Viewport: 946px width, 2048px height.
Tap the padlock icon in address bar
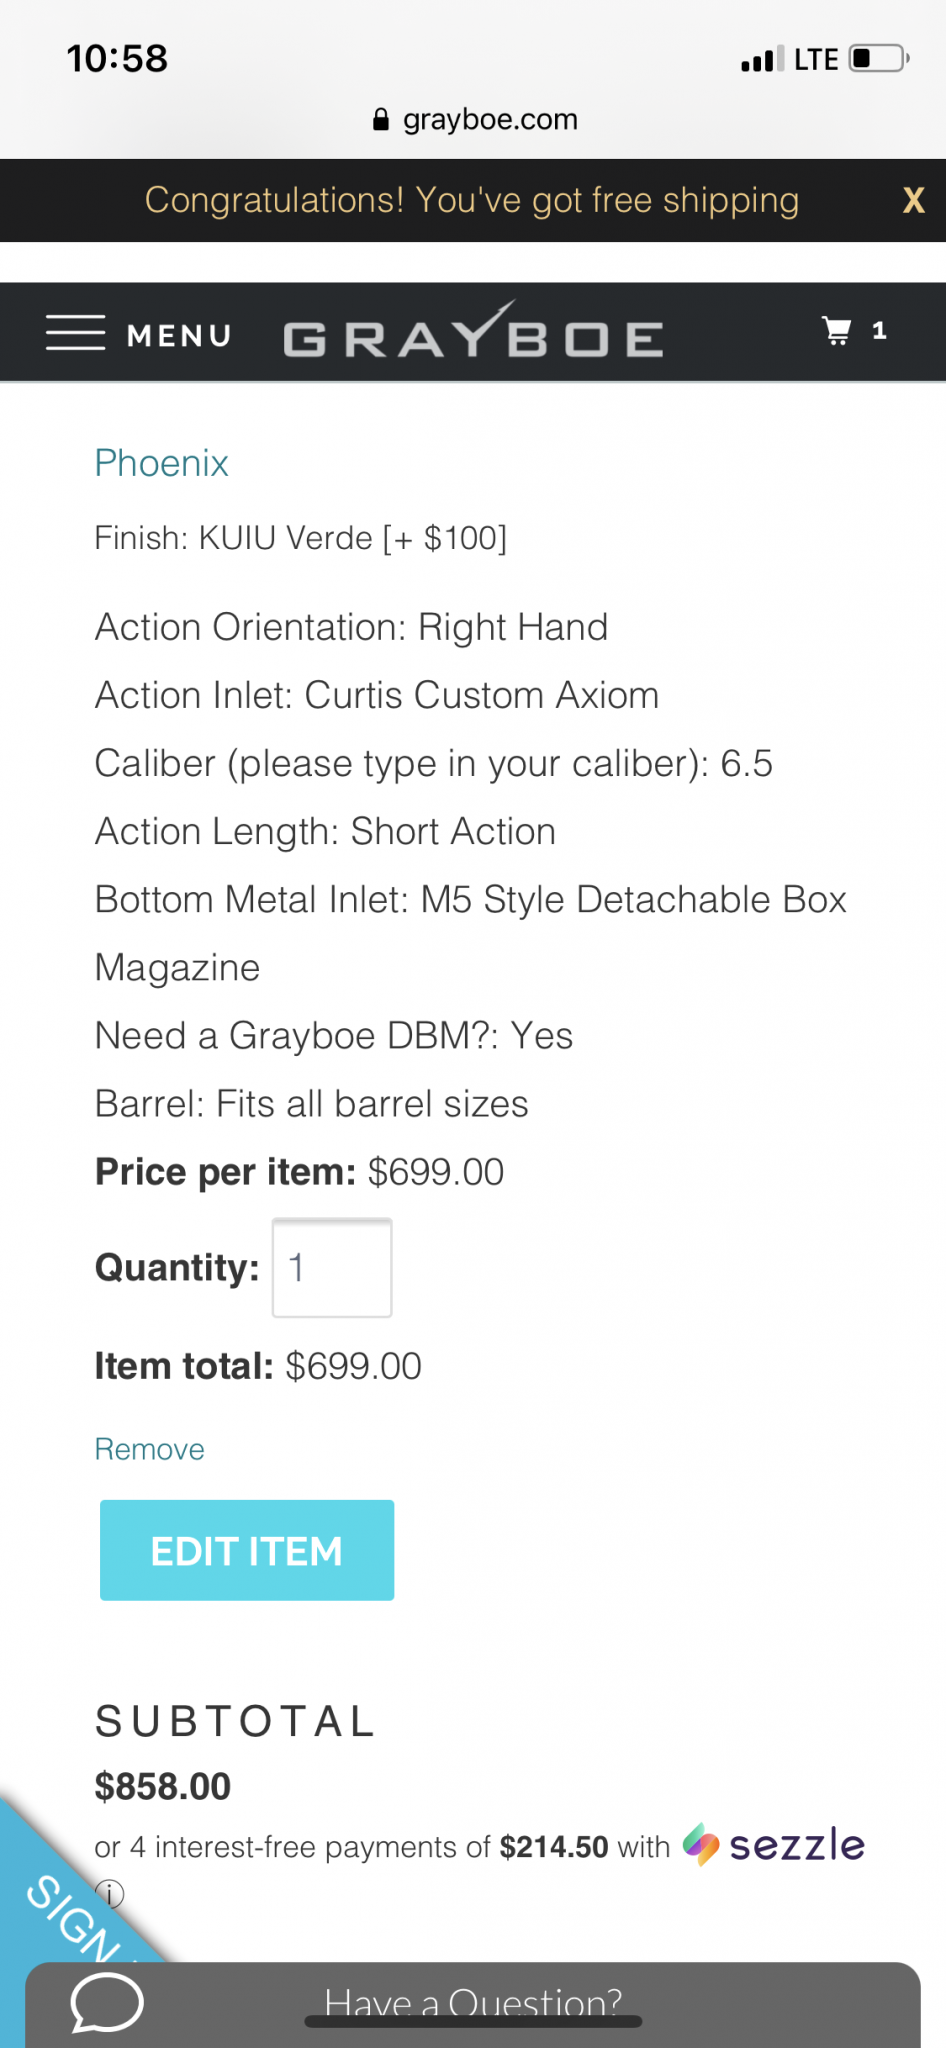pos(380,120)
